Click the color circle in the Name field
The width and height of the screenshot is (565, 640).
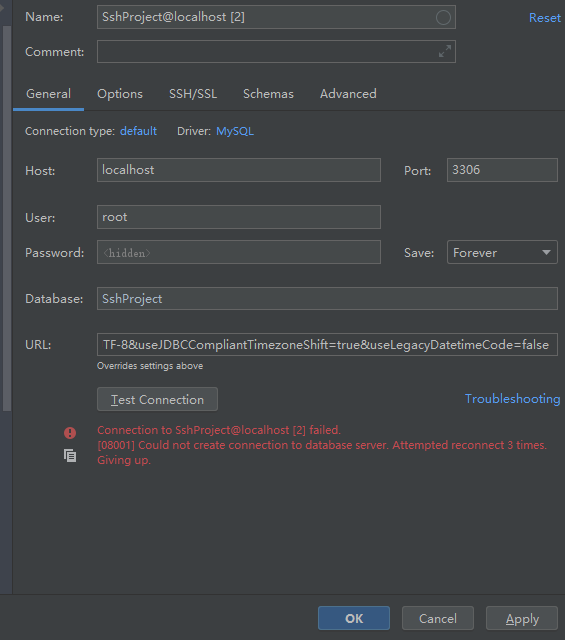443,18
